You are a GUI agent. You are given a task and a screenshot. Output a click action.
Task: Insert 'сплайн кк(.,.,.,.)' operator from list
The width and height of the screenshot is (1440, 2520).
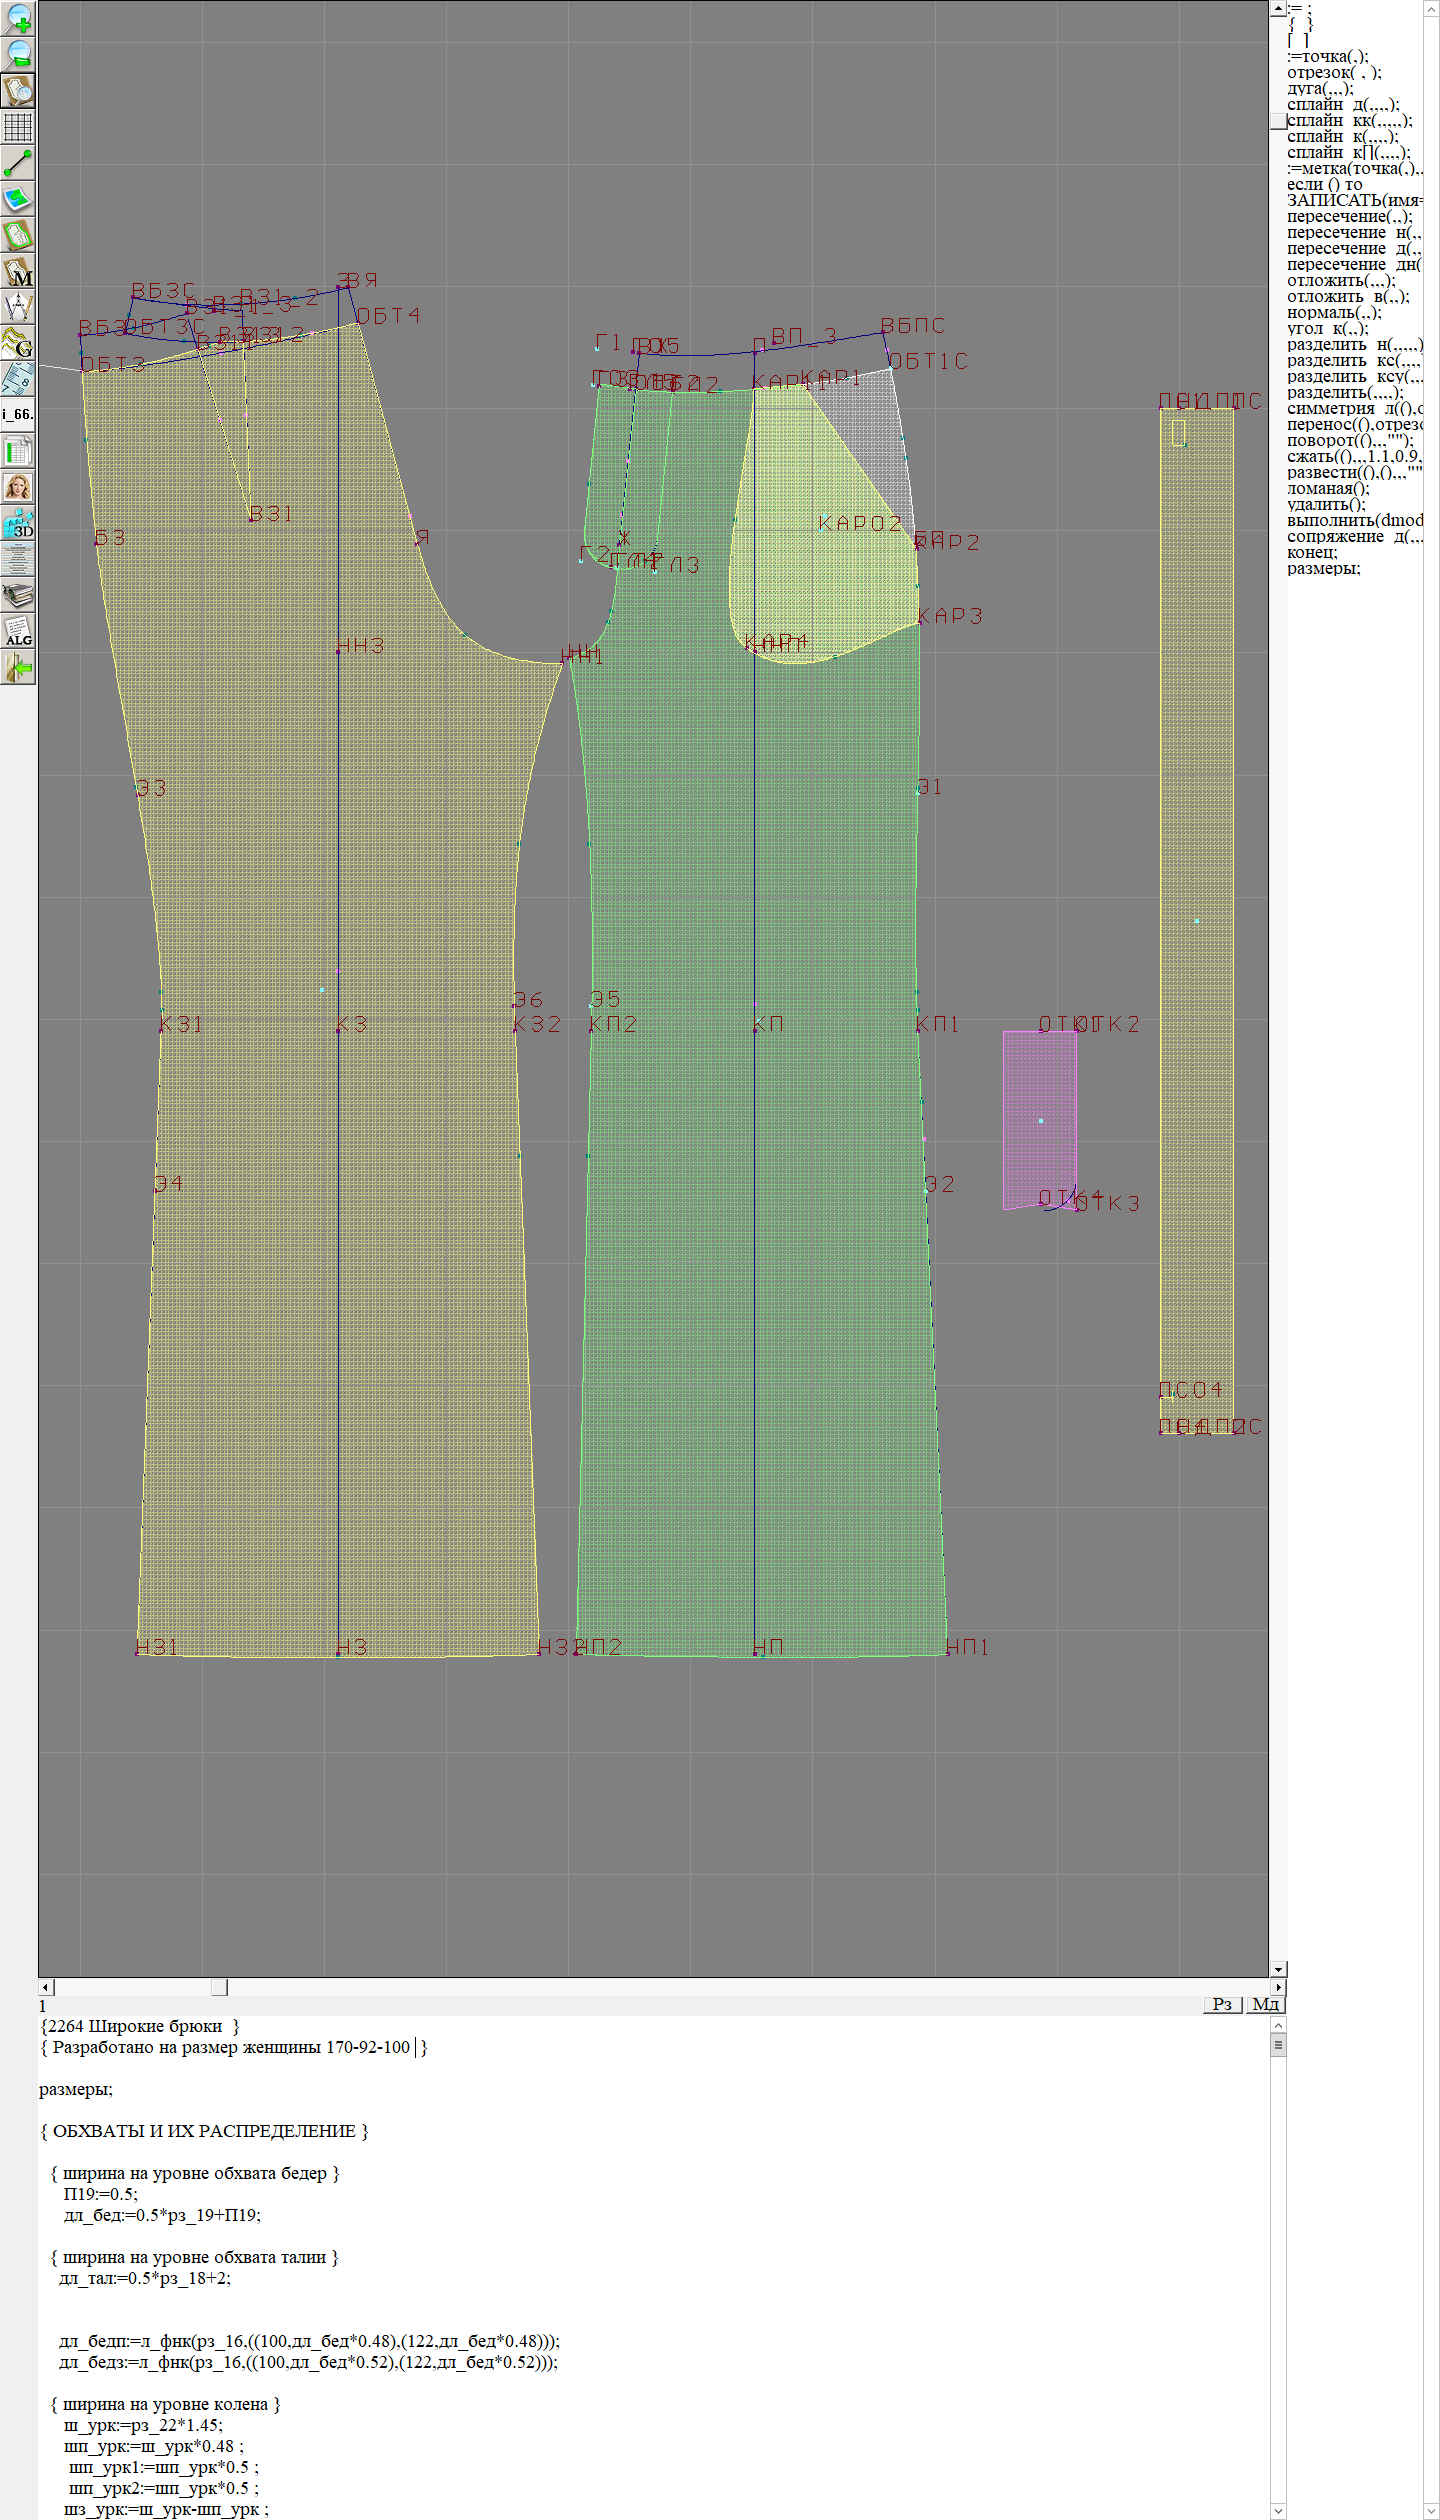pyautogui.click(x=1349, y=121)
